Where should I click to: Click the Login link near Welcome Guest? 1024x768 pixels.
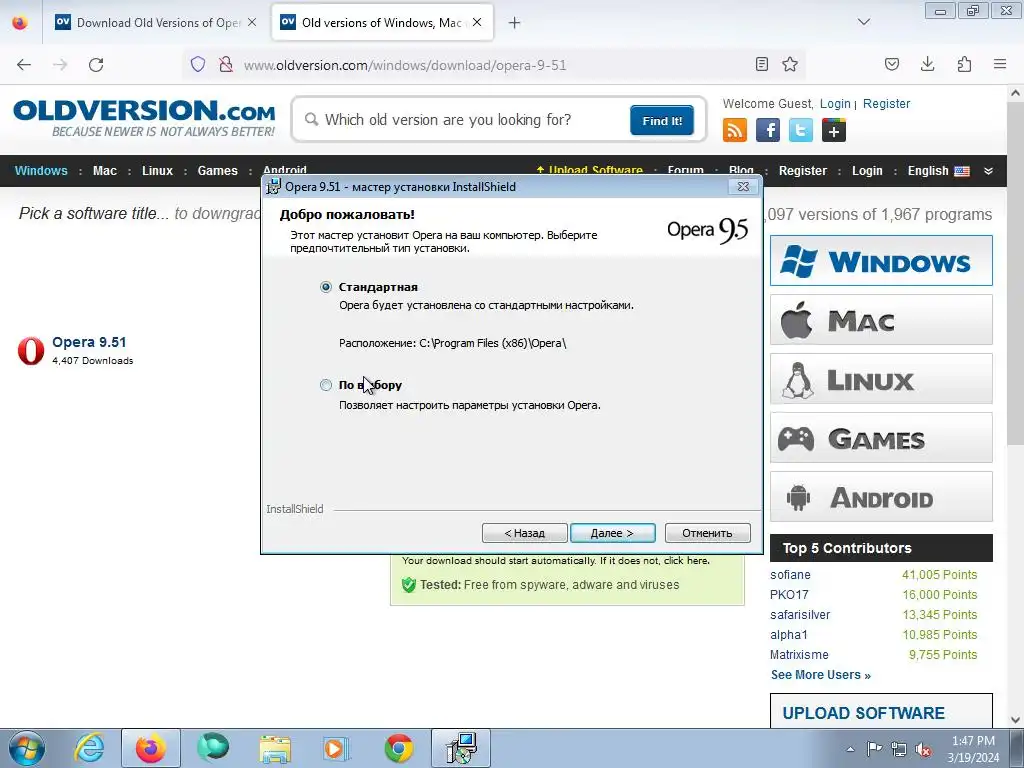tap(835, 104)
